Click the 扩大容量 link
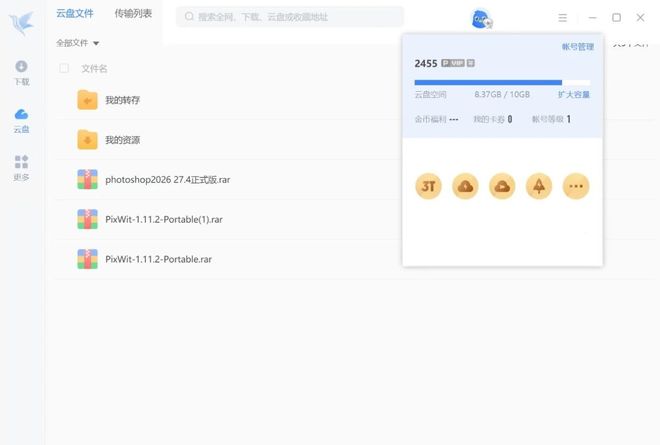This screenshot has height=445, width=660. click(574, 94)
